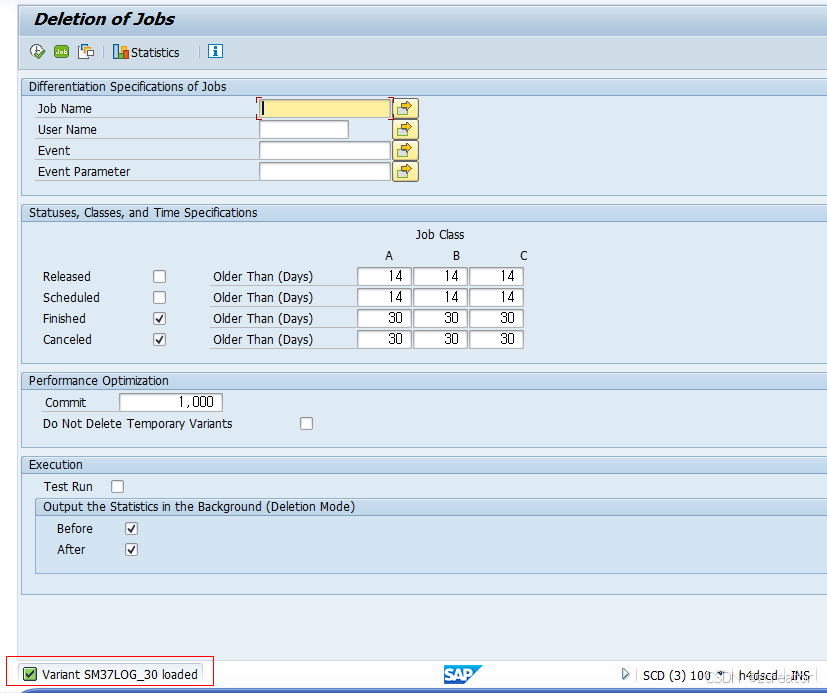827x693 pixels.
Task: Check the Scheduled jobs checkbox
Action: pyautogui.click(x=157, y=297)
